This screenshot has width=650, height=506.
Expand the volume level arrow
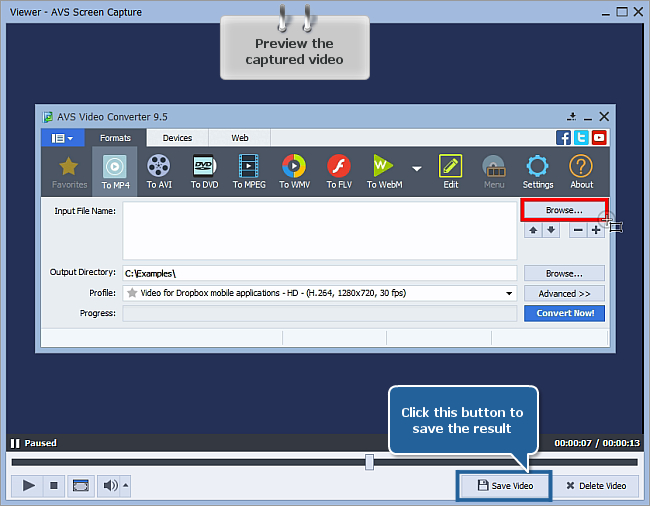[126, 485]
